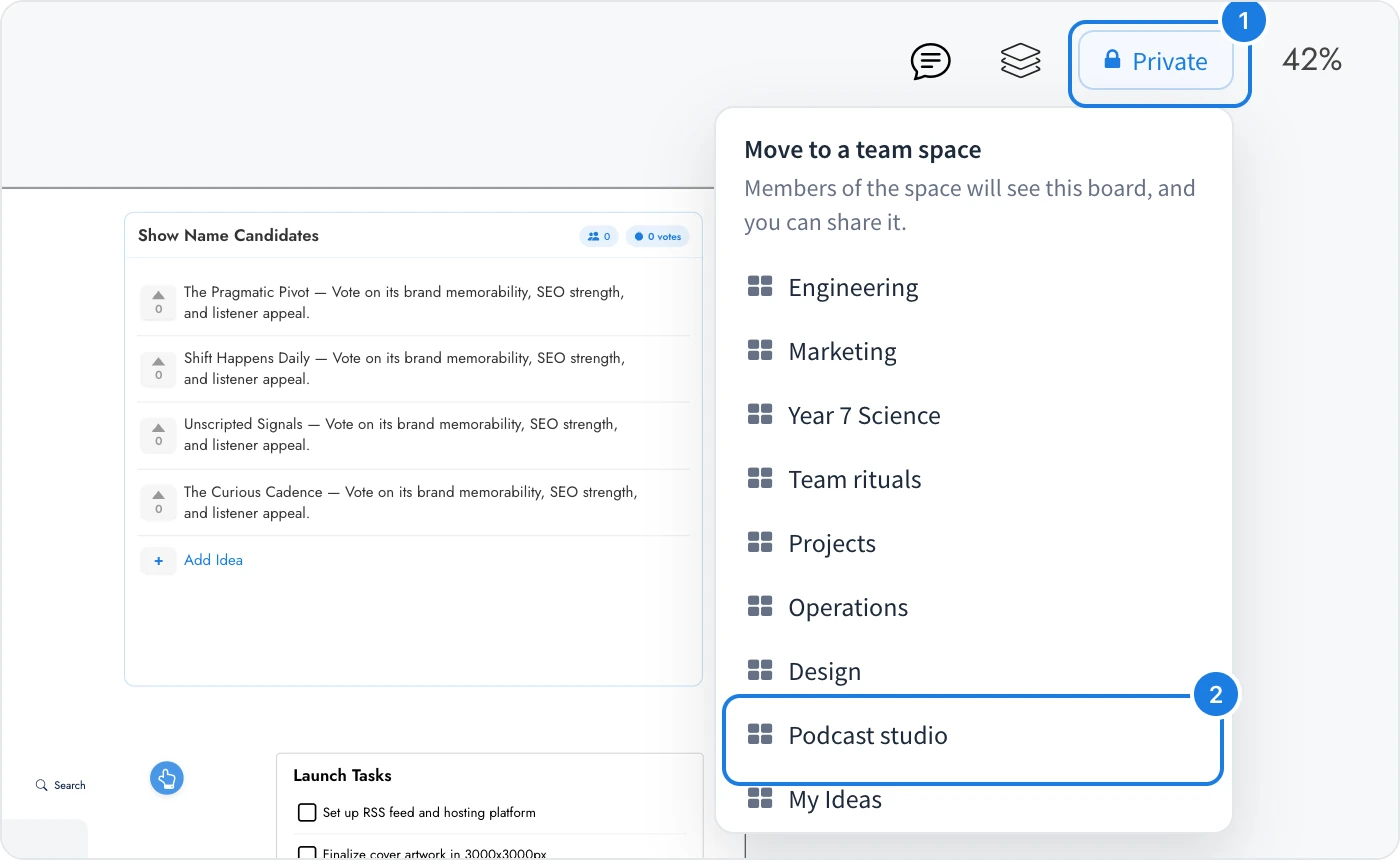Click the grid icon beside Podcast studio
This screenshot has height=860, width=1400.
click(x=760, y=735)
